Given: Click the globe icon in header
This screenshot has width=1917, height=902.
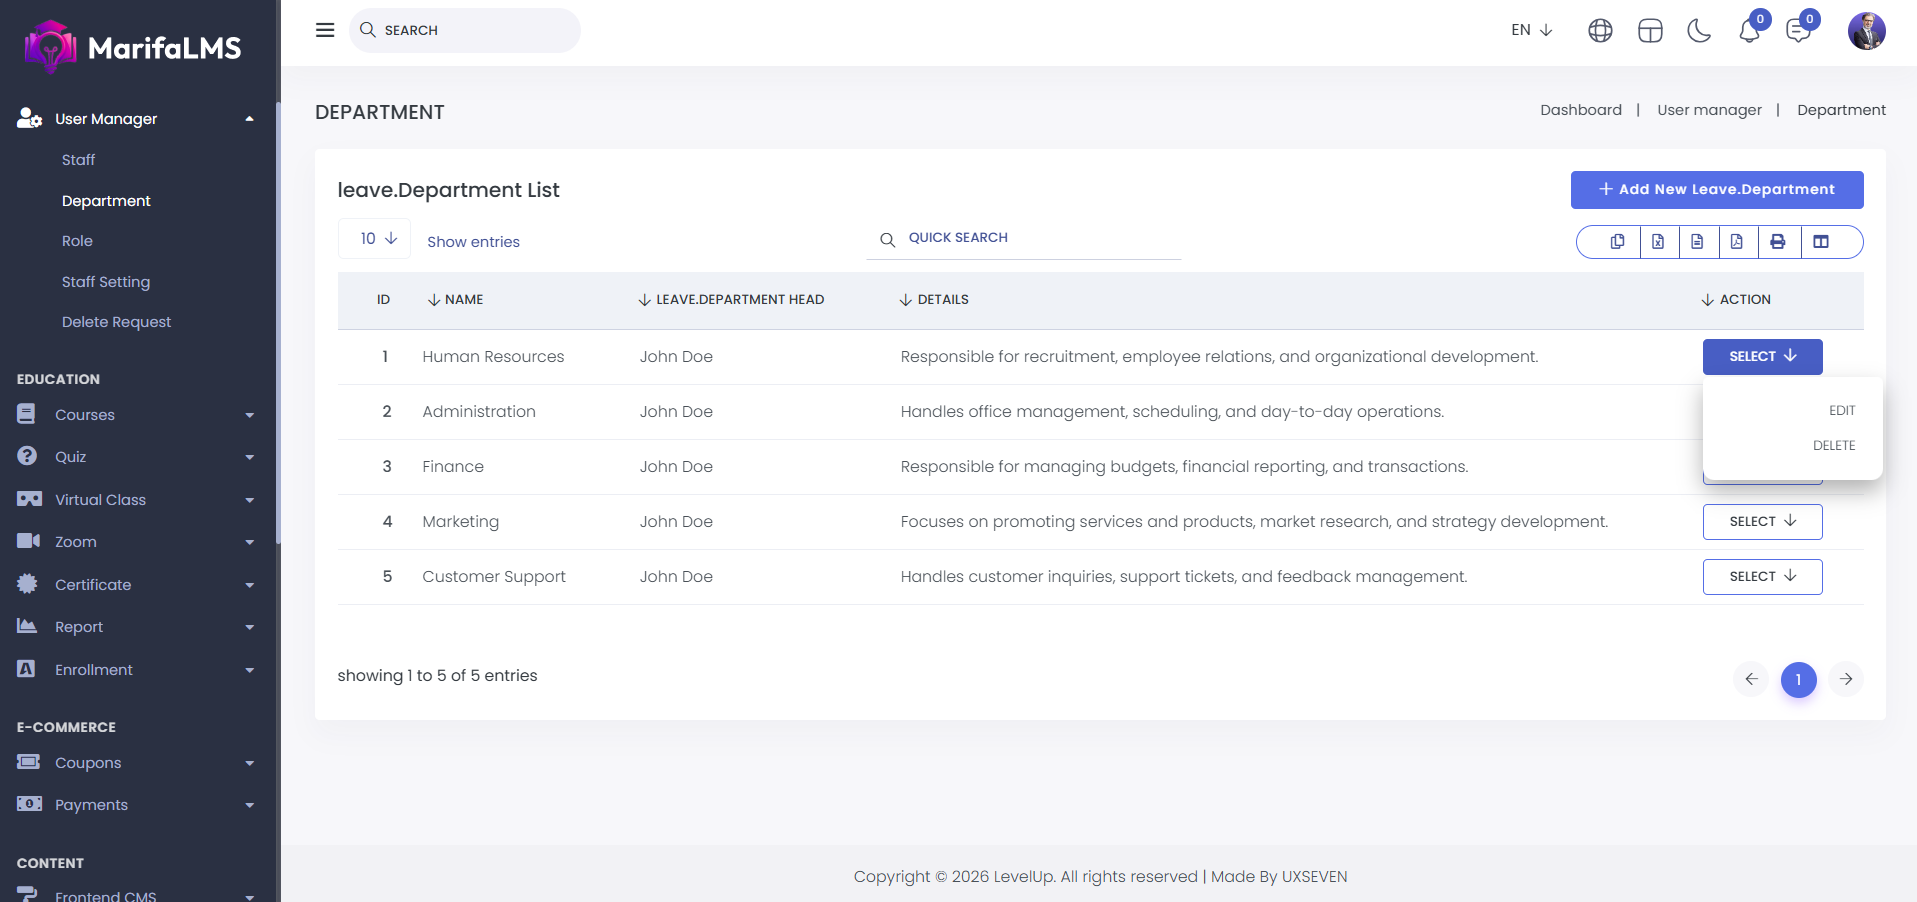Looking at the screenshot, I should tap(1600, 31).
